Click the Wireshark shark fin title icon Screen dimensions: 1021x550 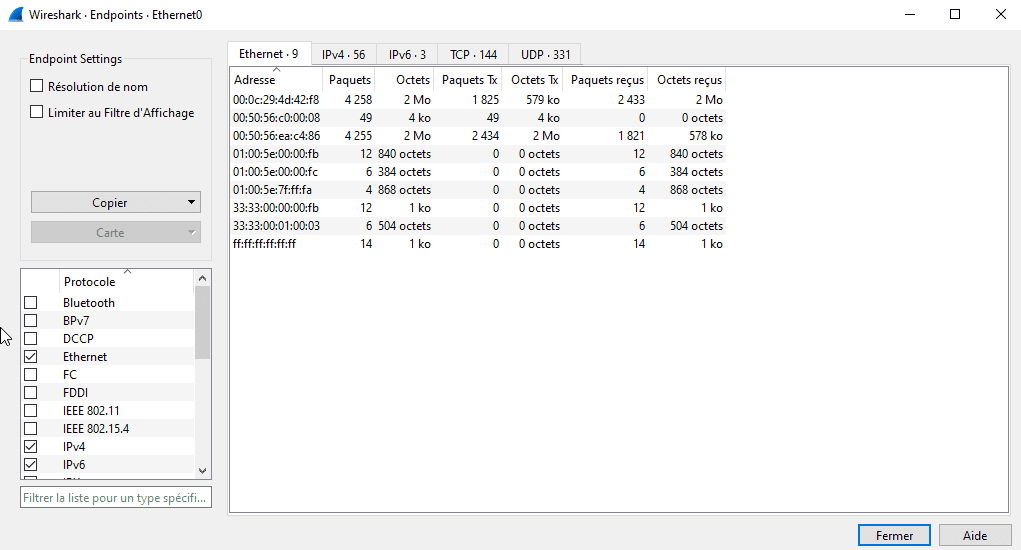tap(16, 14)
